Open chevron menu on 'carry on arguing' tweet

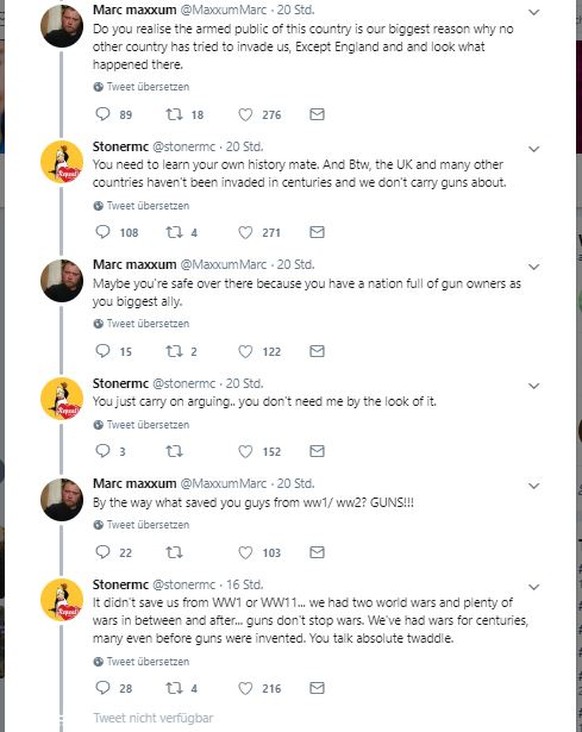pos(534,386)
